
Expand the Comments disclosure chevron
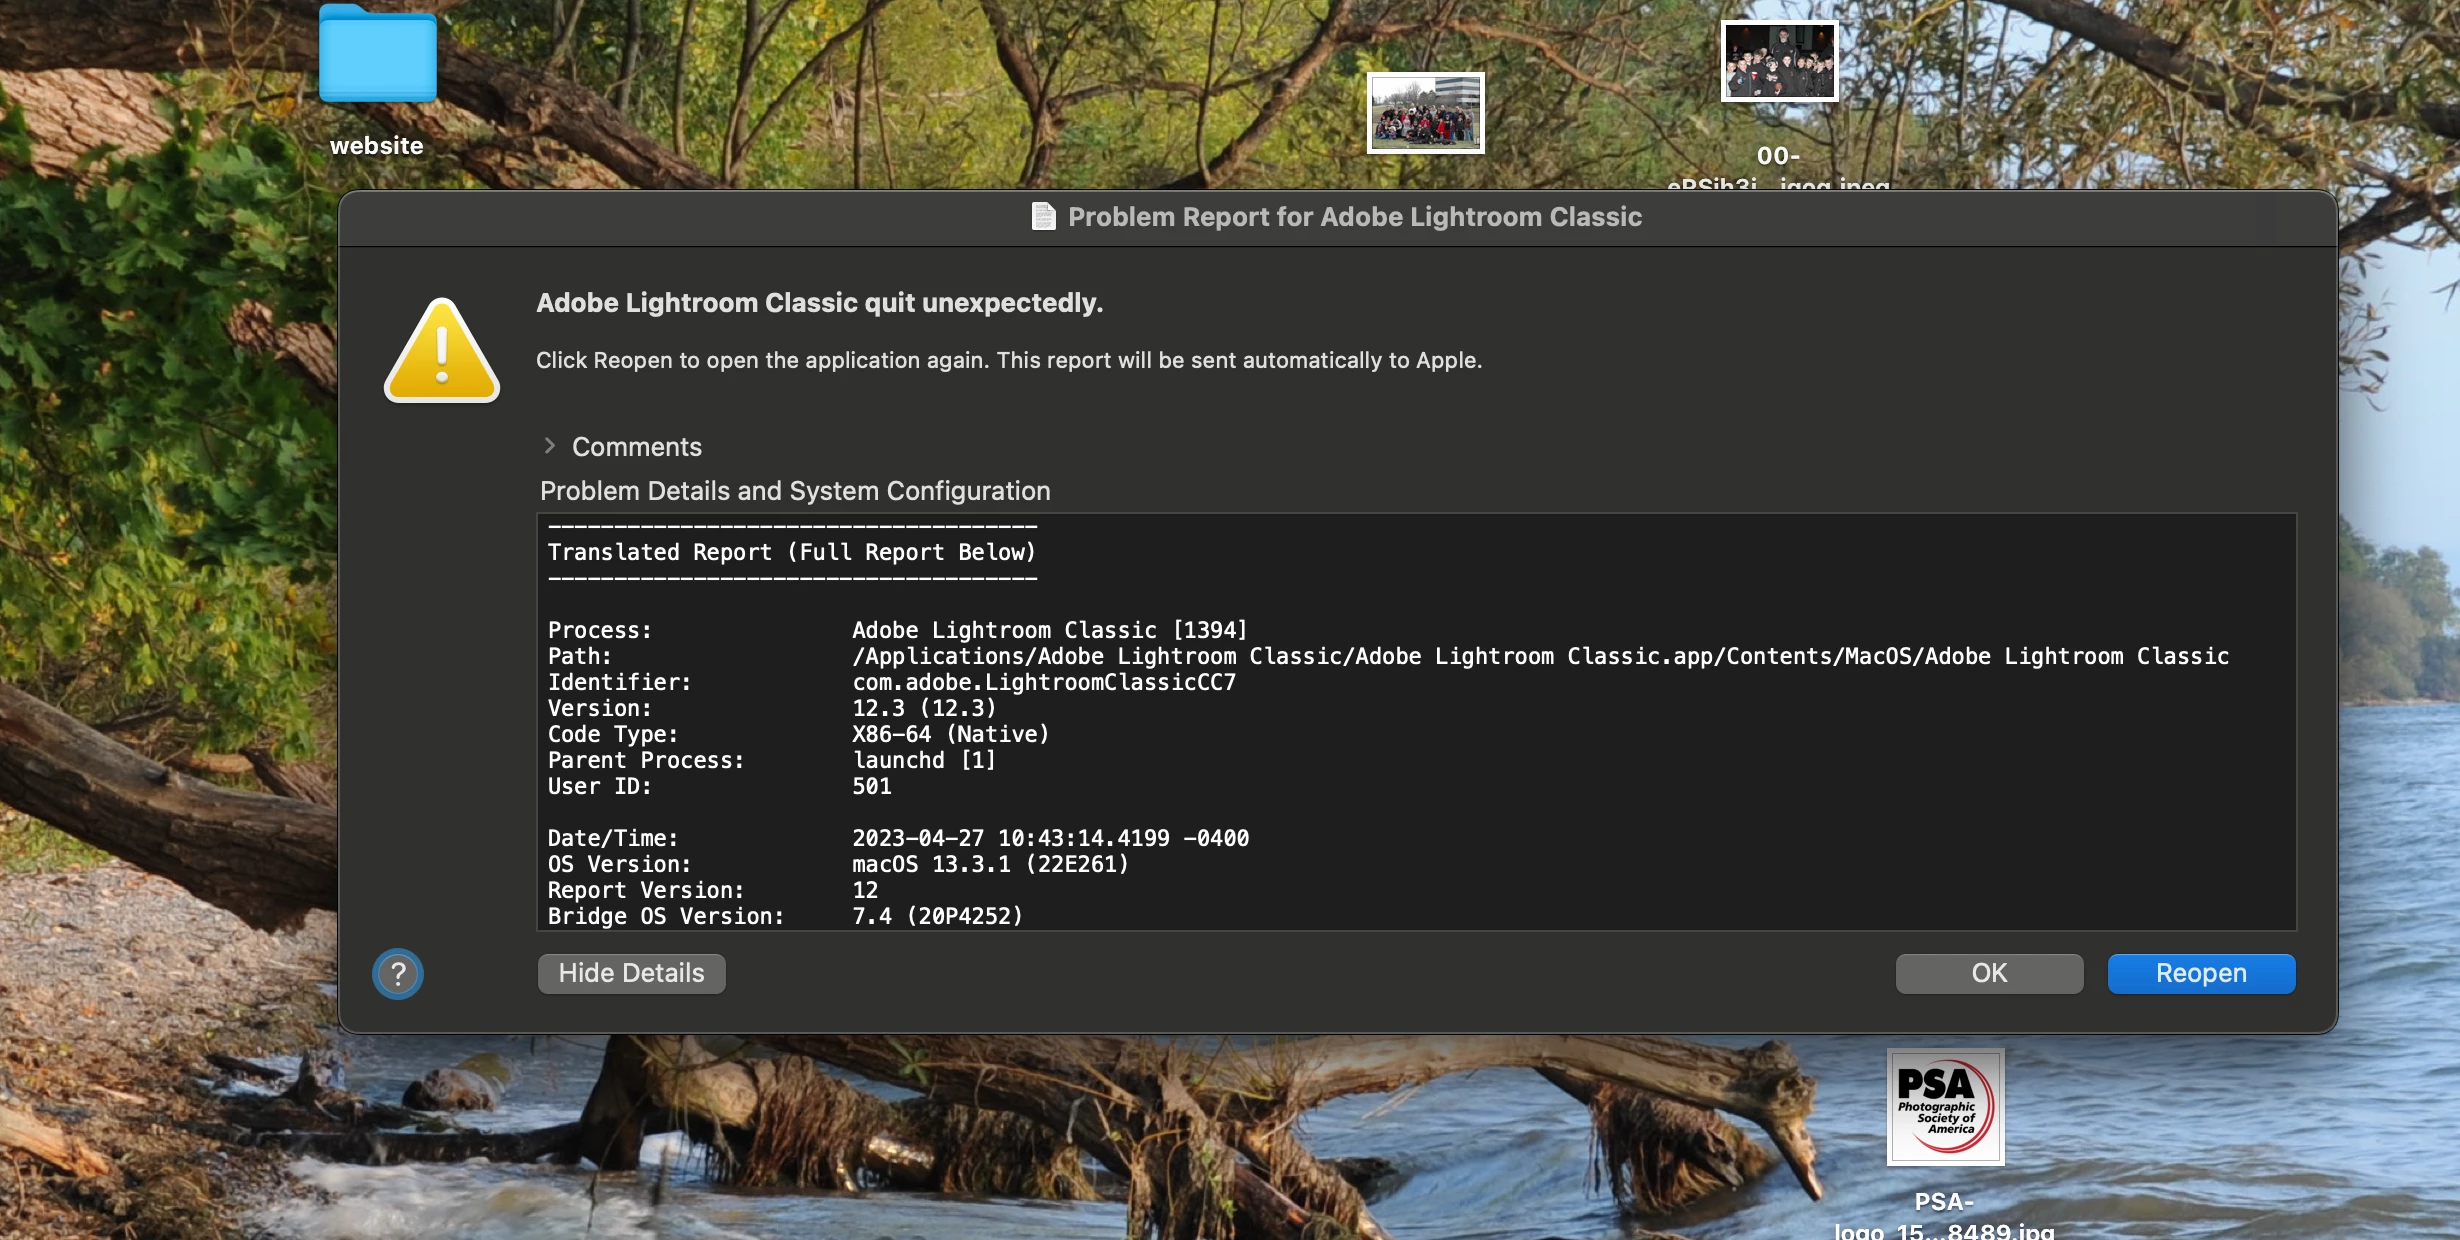pos(549,446)
